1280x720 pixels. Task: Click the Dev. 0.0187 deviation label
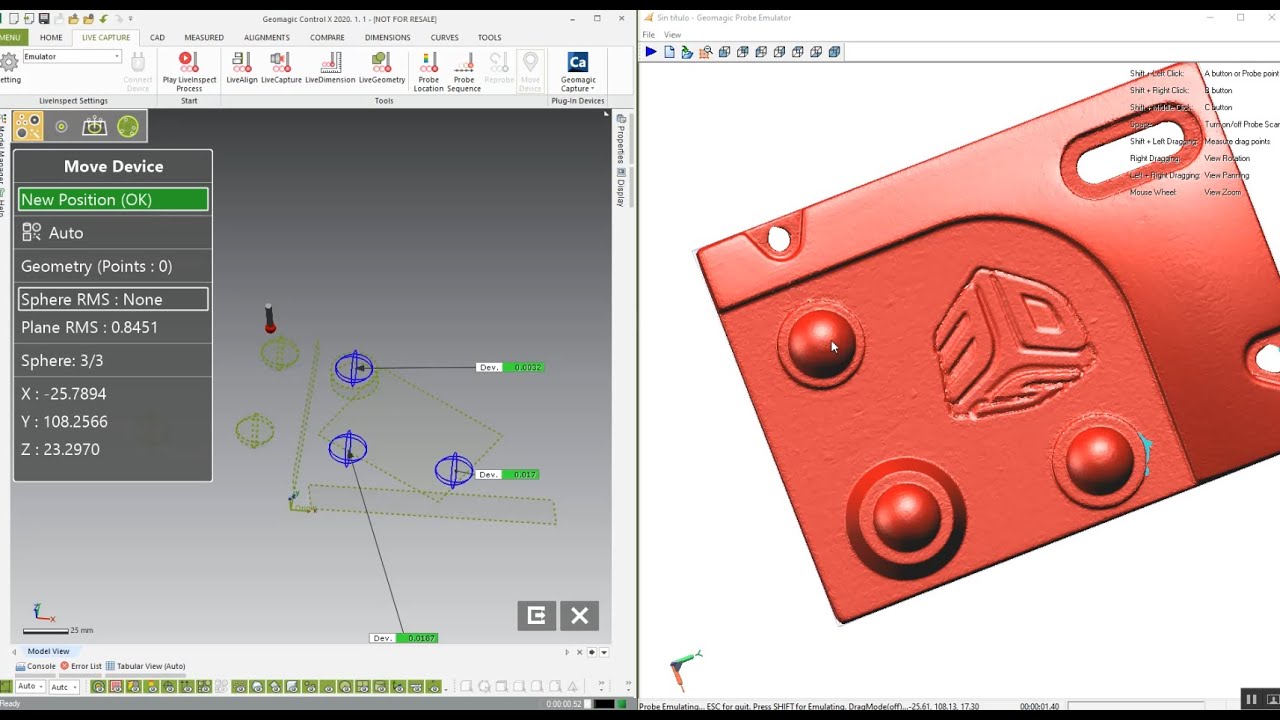tap(404, 638)
